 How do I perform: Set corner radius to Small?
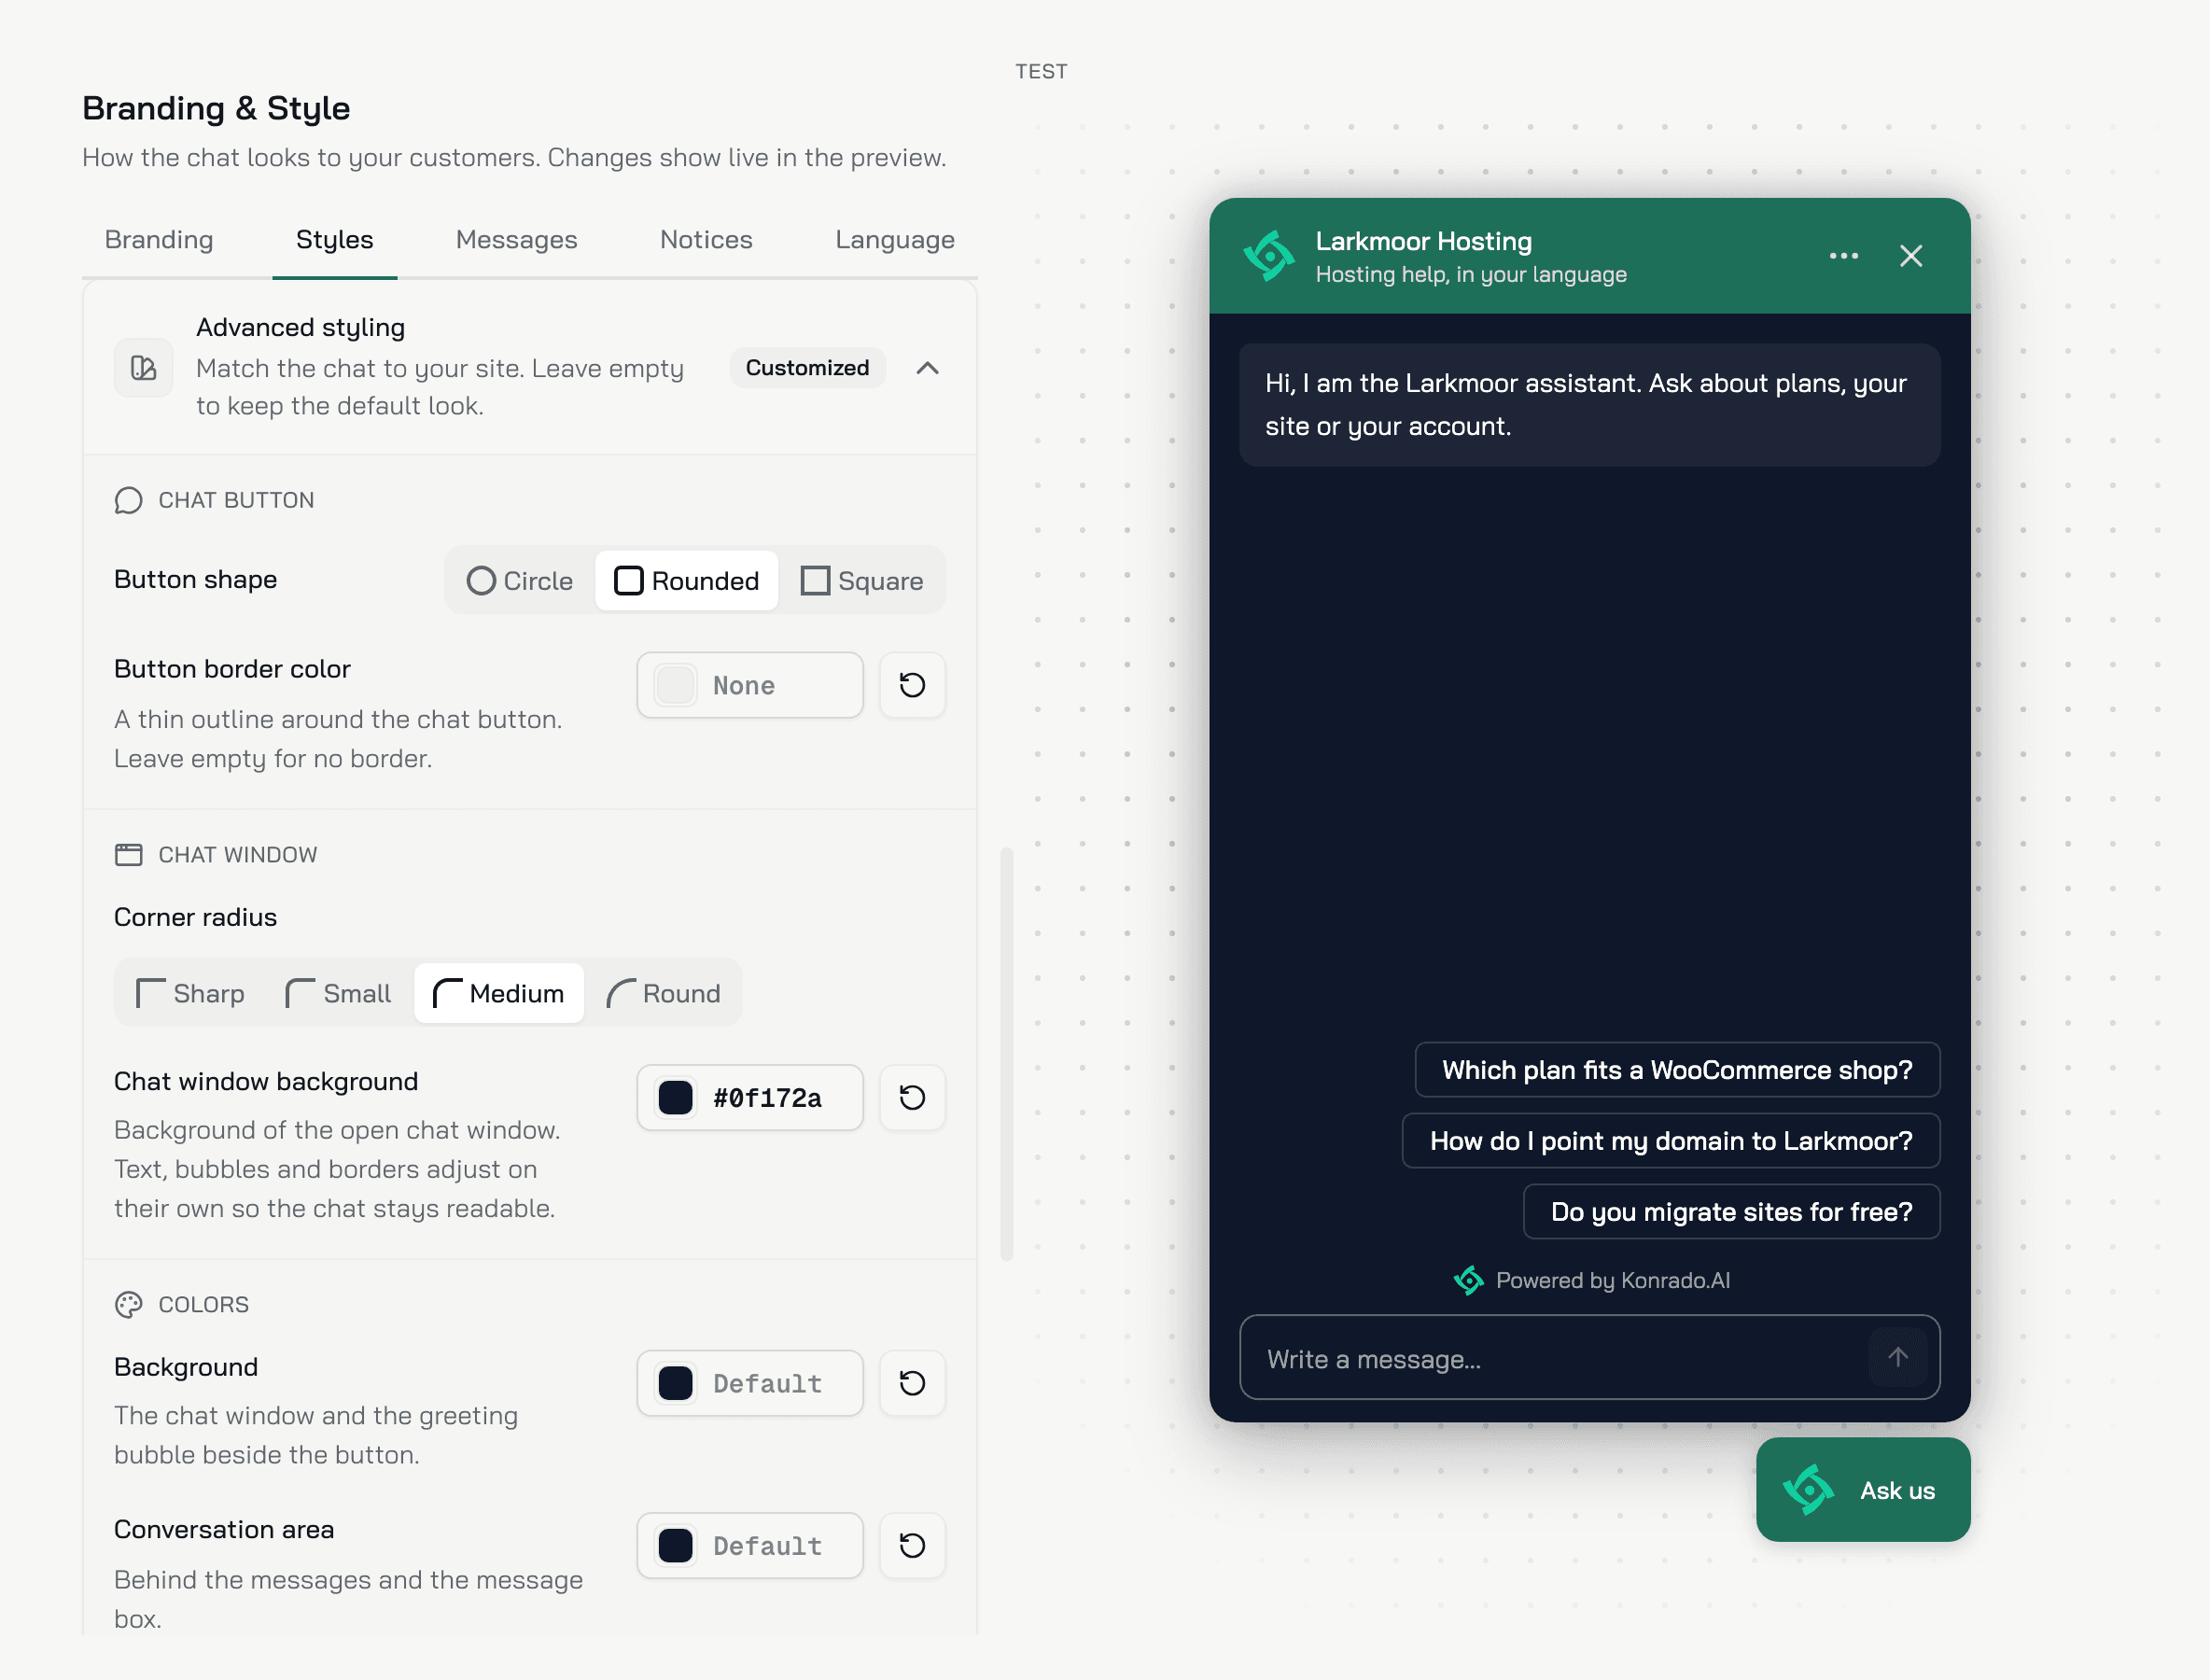pos(338,993)
